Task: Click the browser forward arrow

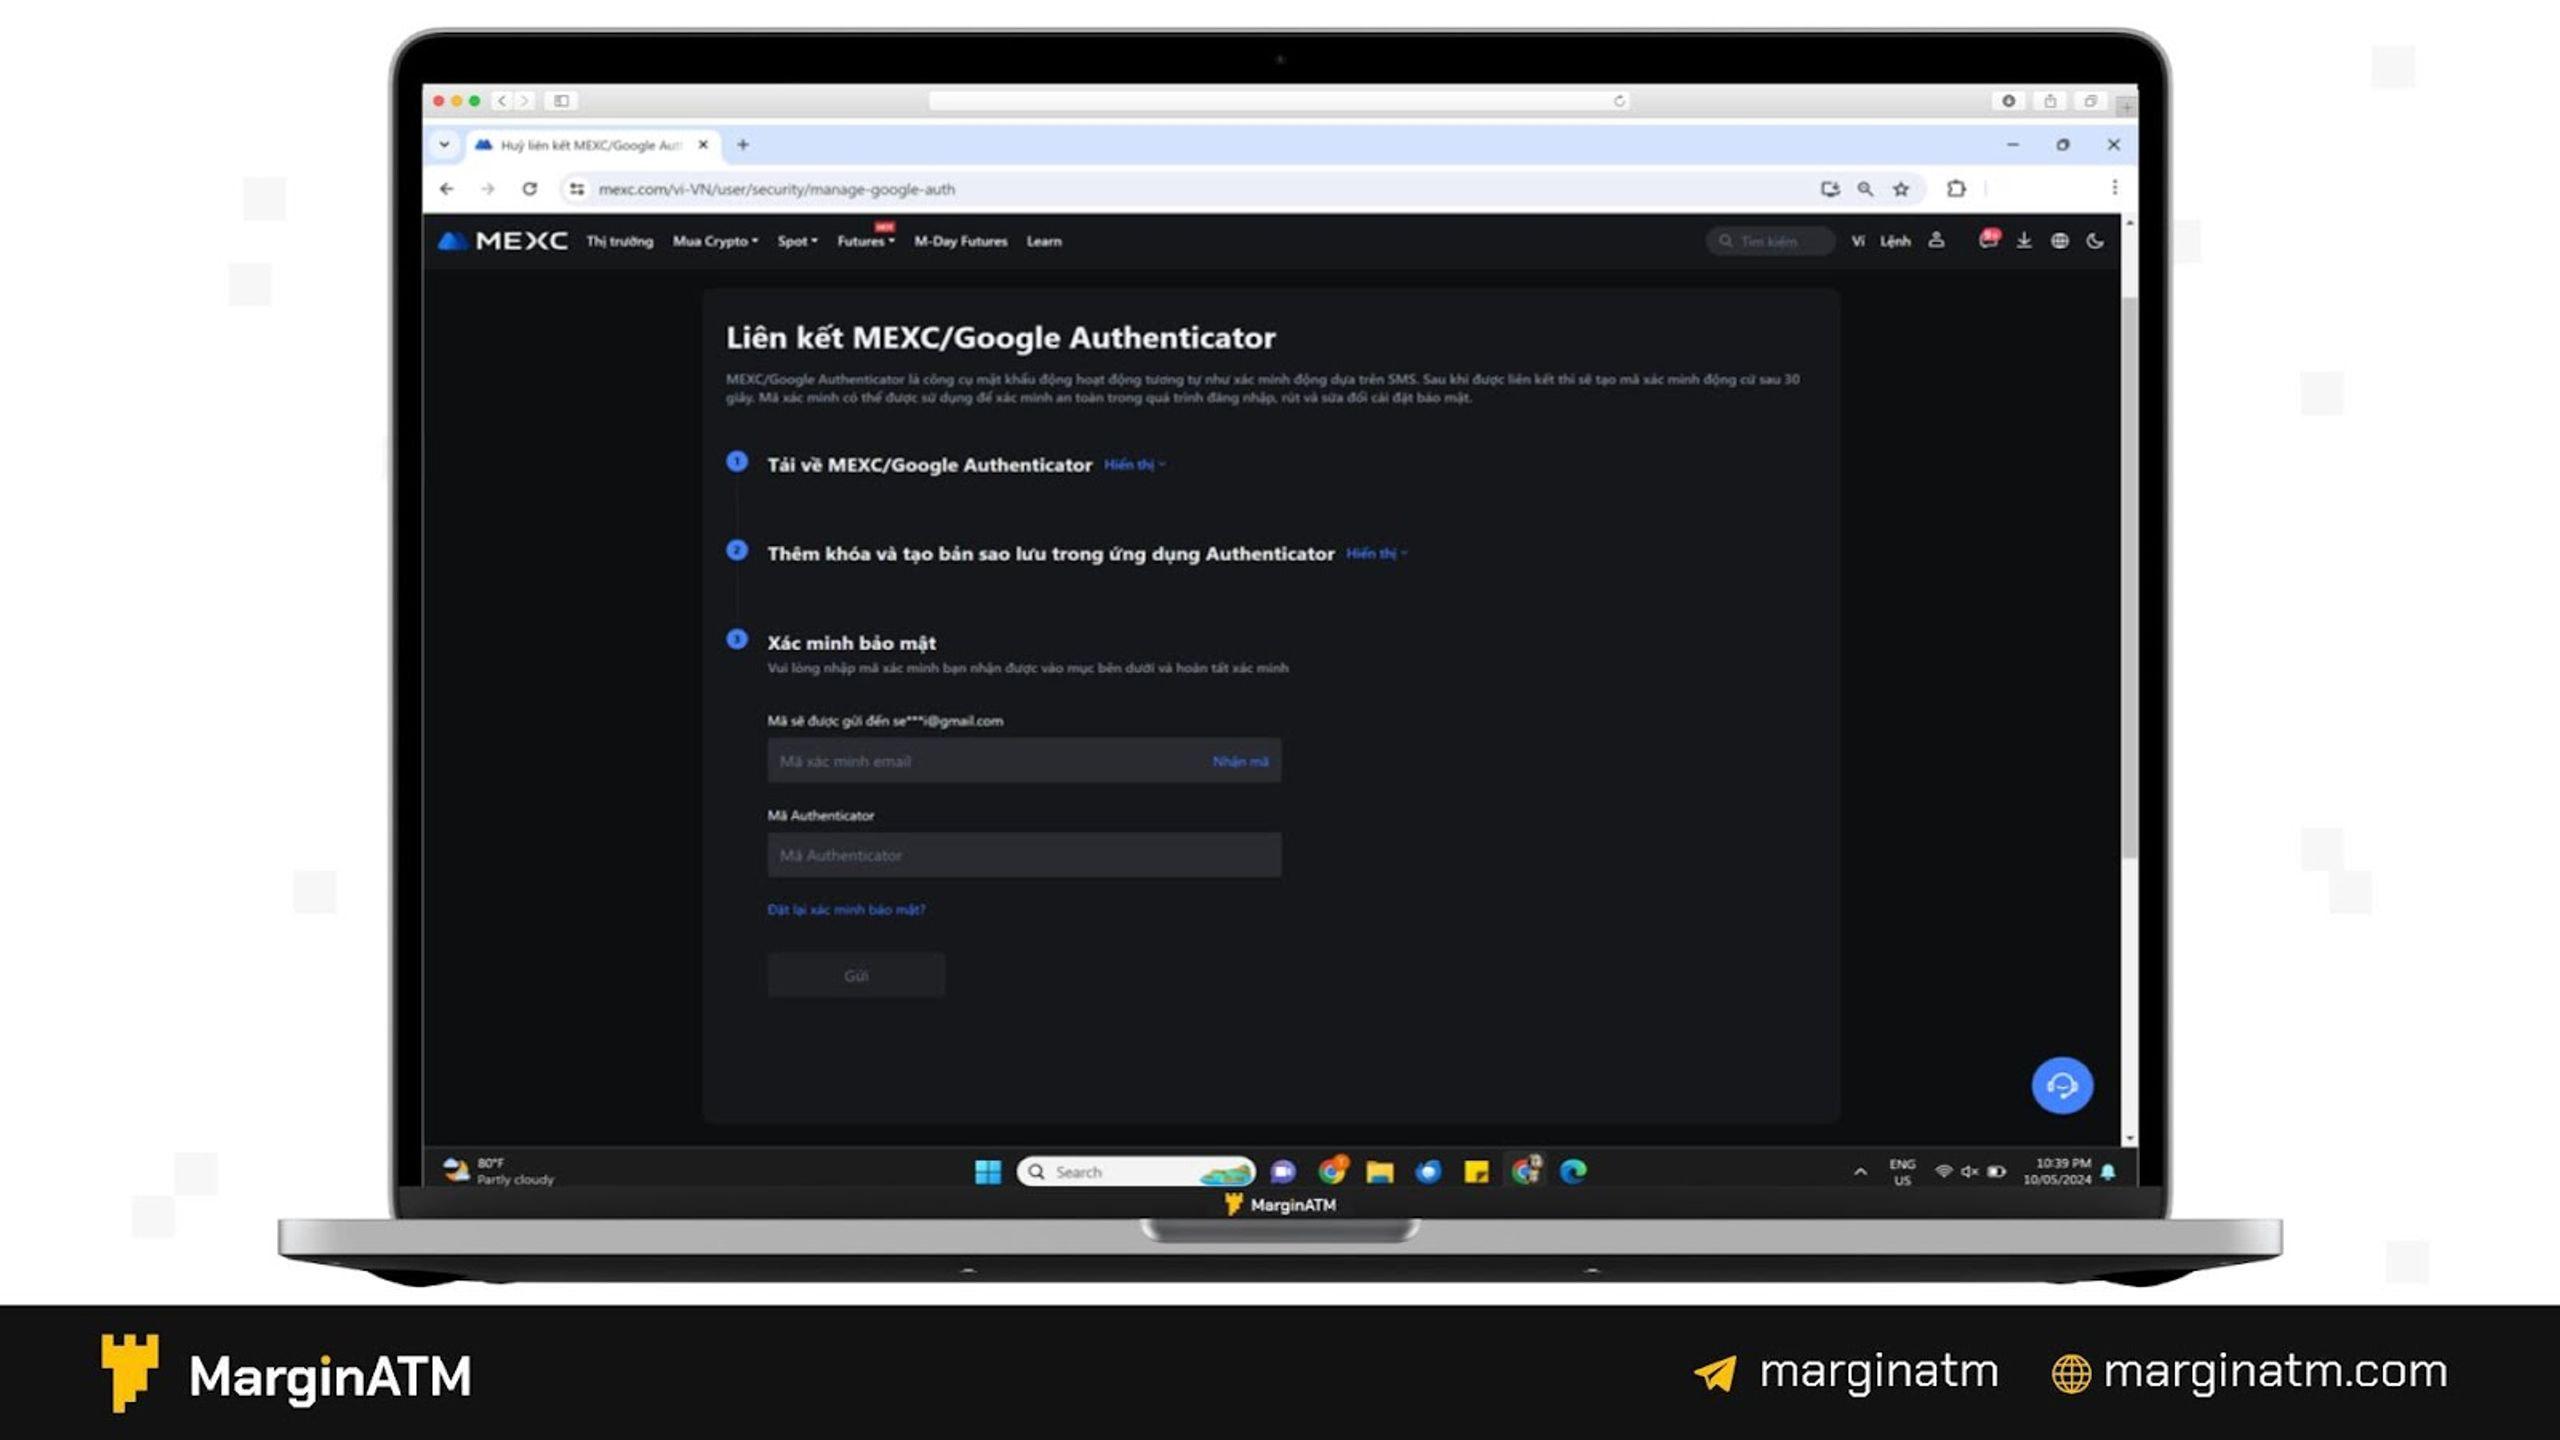Action: point(487,189)
